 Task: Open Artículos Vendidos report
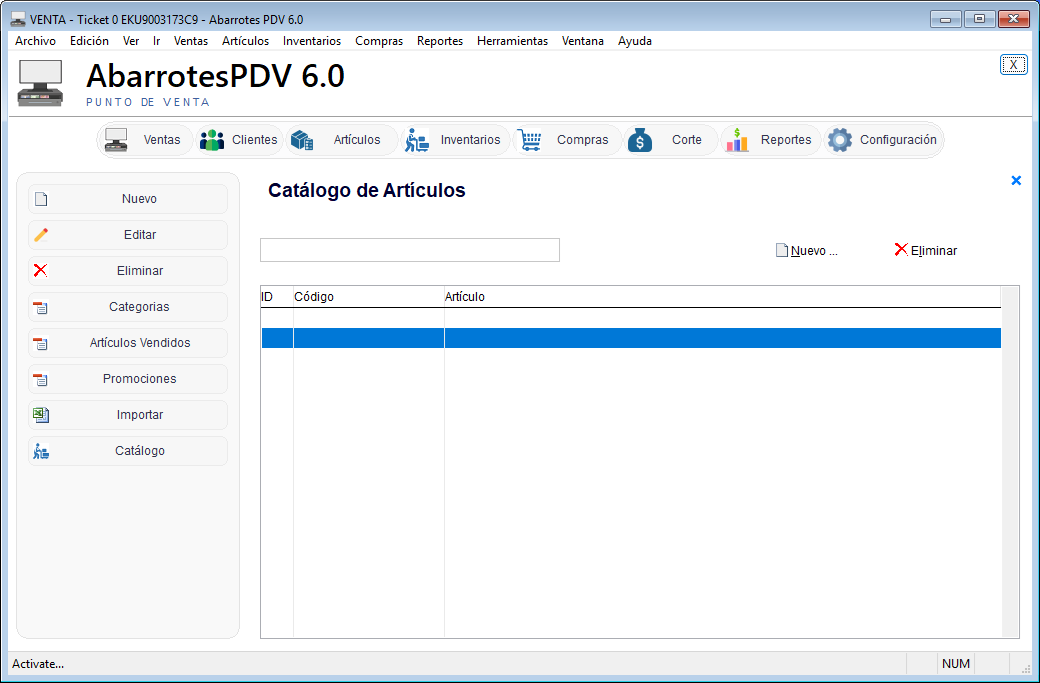pos(128,343)
